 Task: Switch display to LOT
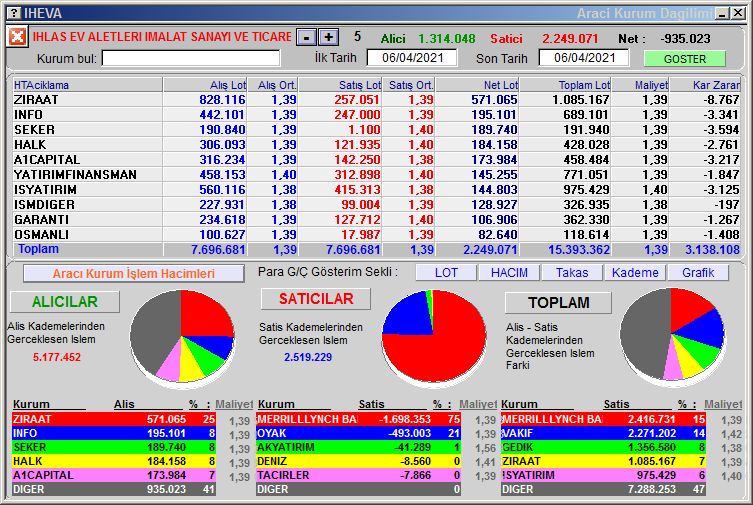click(446, 273)
